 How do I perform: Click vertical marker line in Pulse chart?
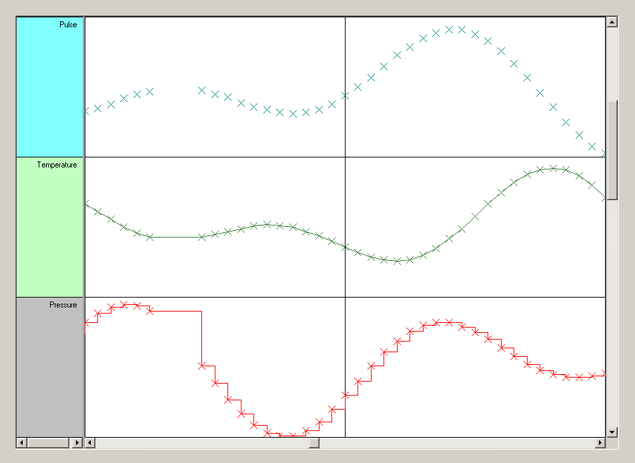(345, 60)
